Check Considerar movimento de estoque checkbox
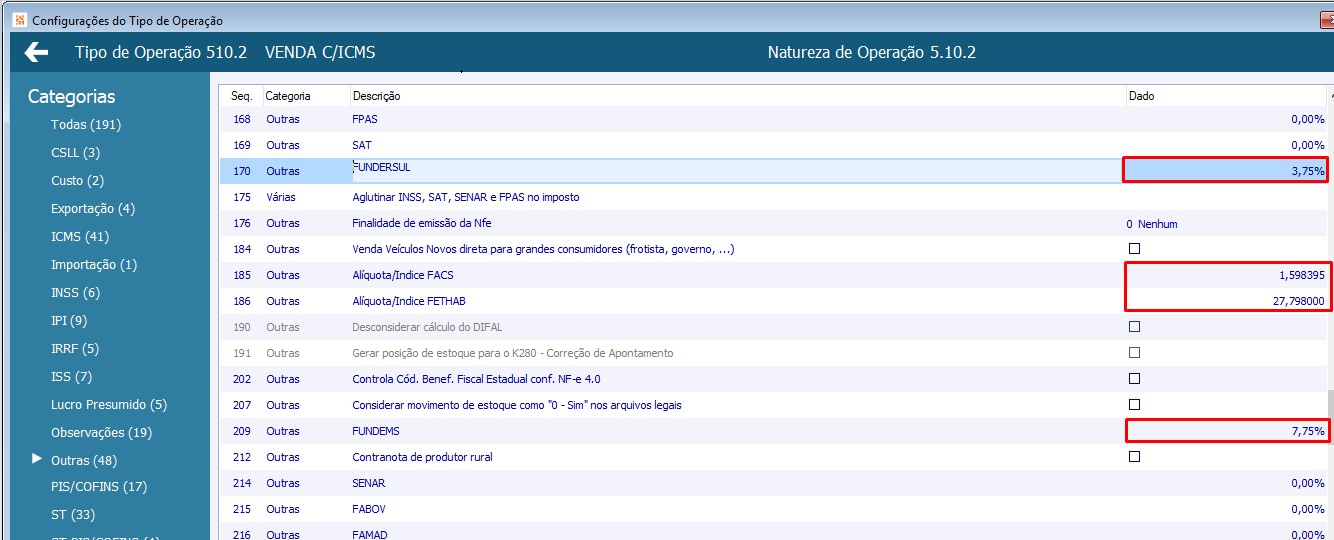 [x=1134, y=405]
